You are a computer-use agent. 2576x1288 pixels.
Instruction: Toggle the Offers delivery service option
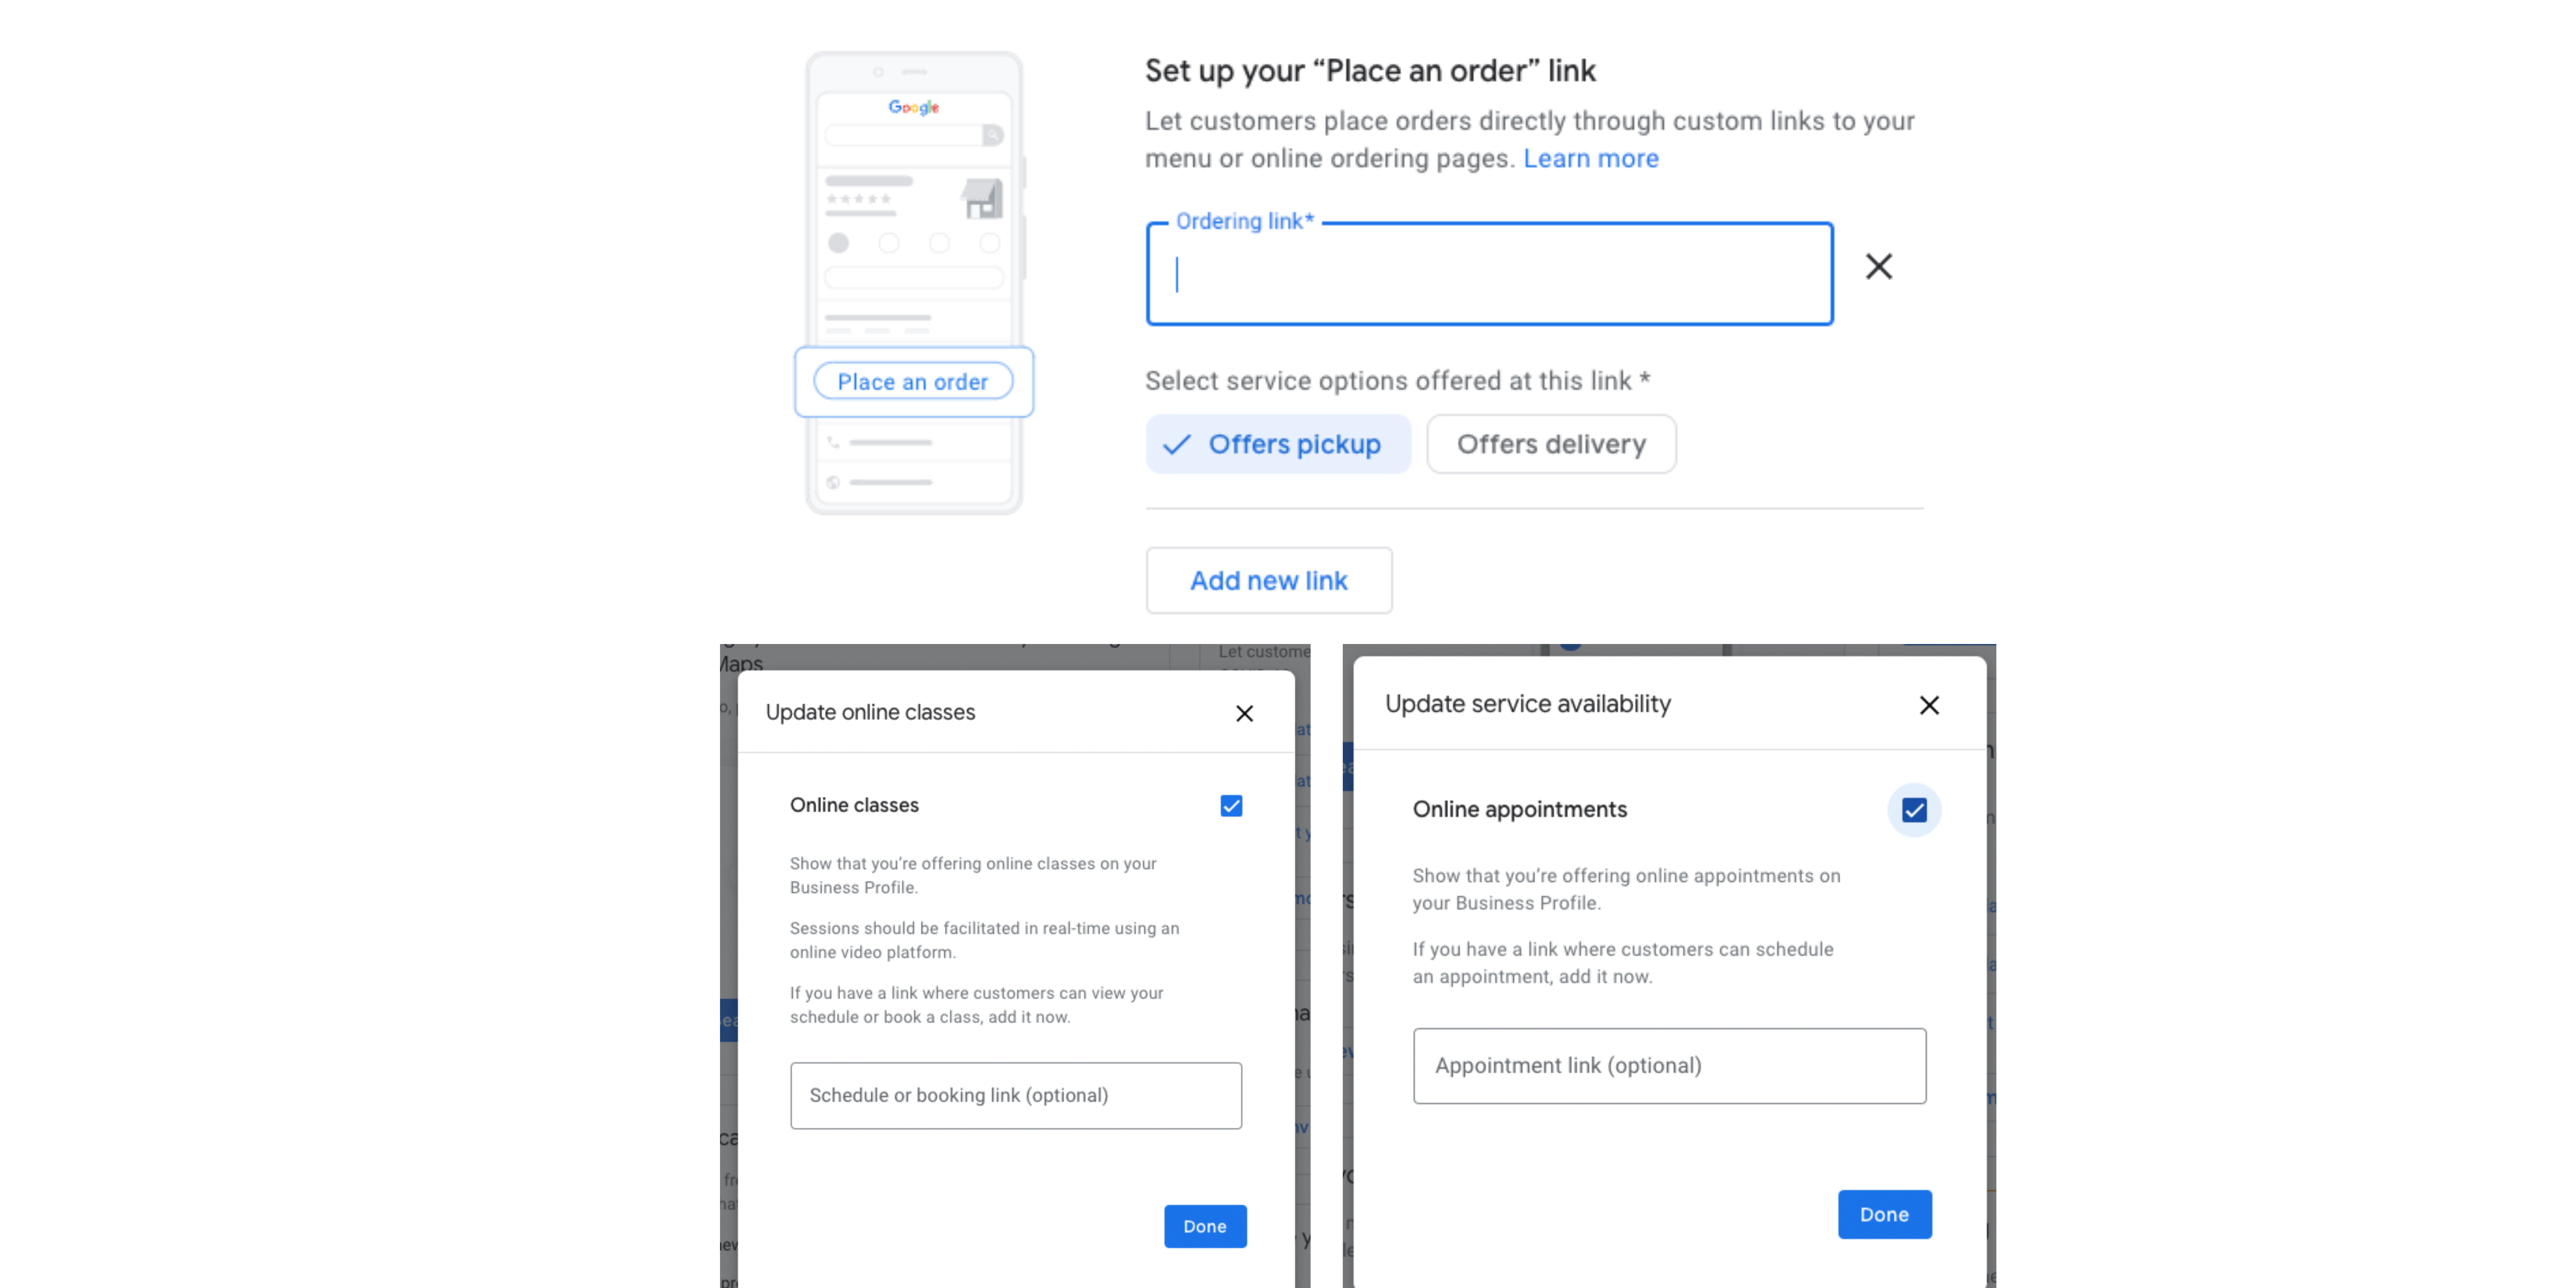point(1551,443)
